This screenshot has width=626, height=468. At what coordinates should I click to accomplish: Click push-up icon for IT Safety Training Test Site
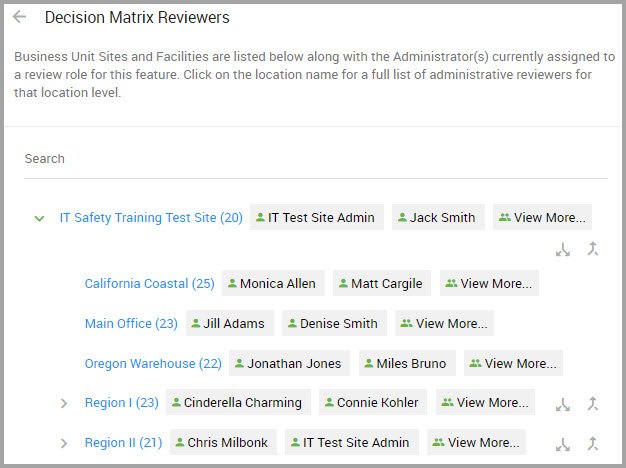pos(593,249)
